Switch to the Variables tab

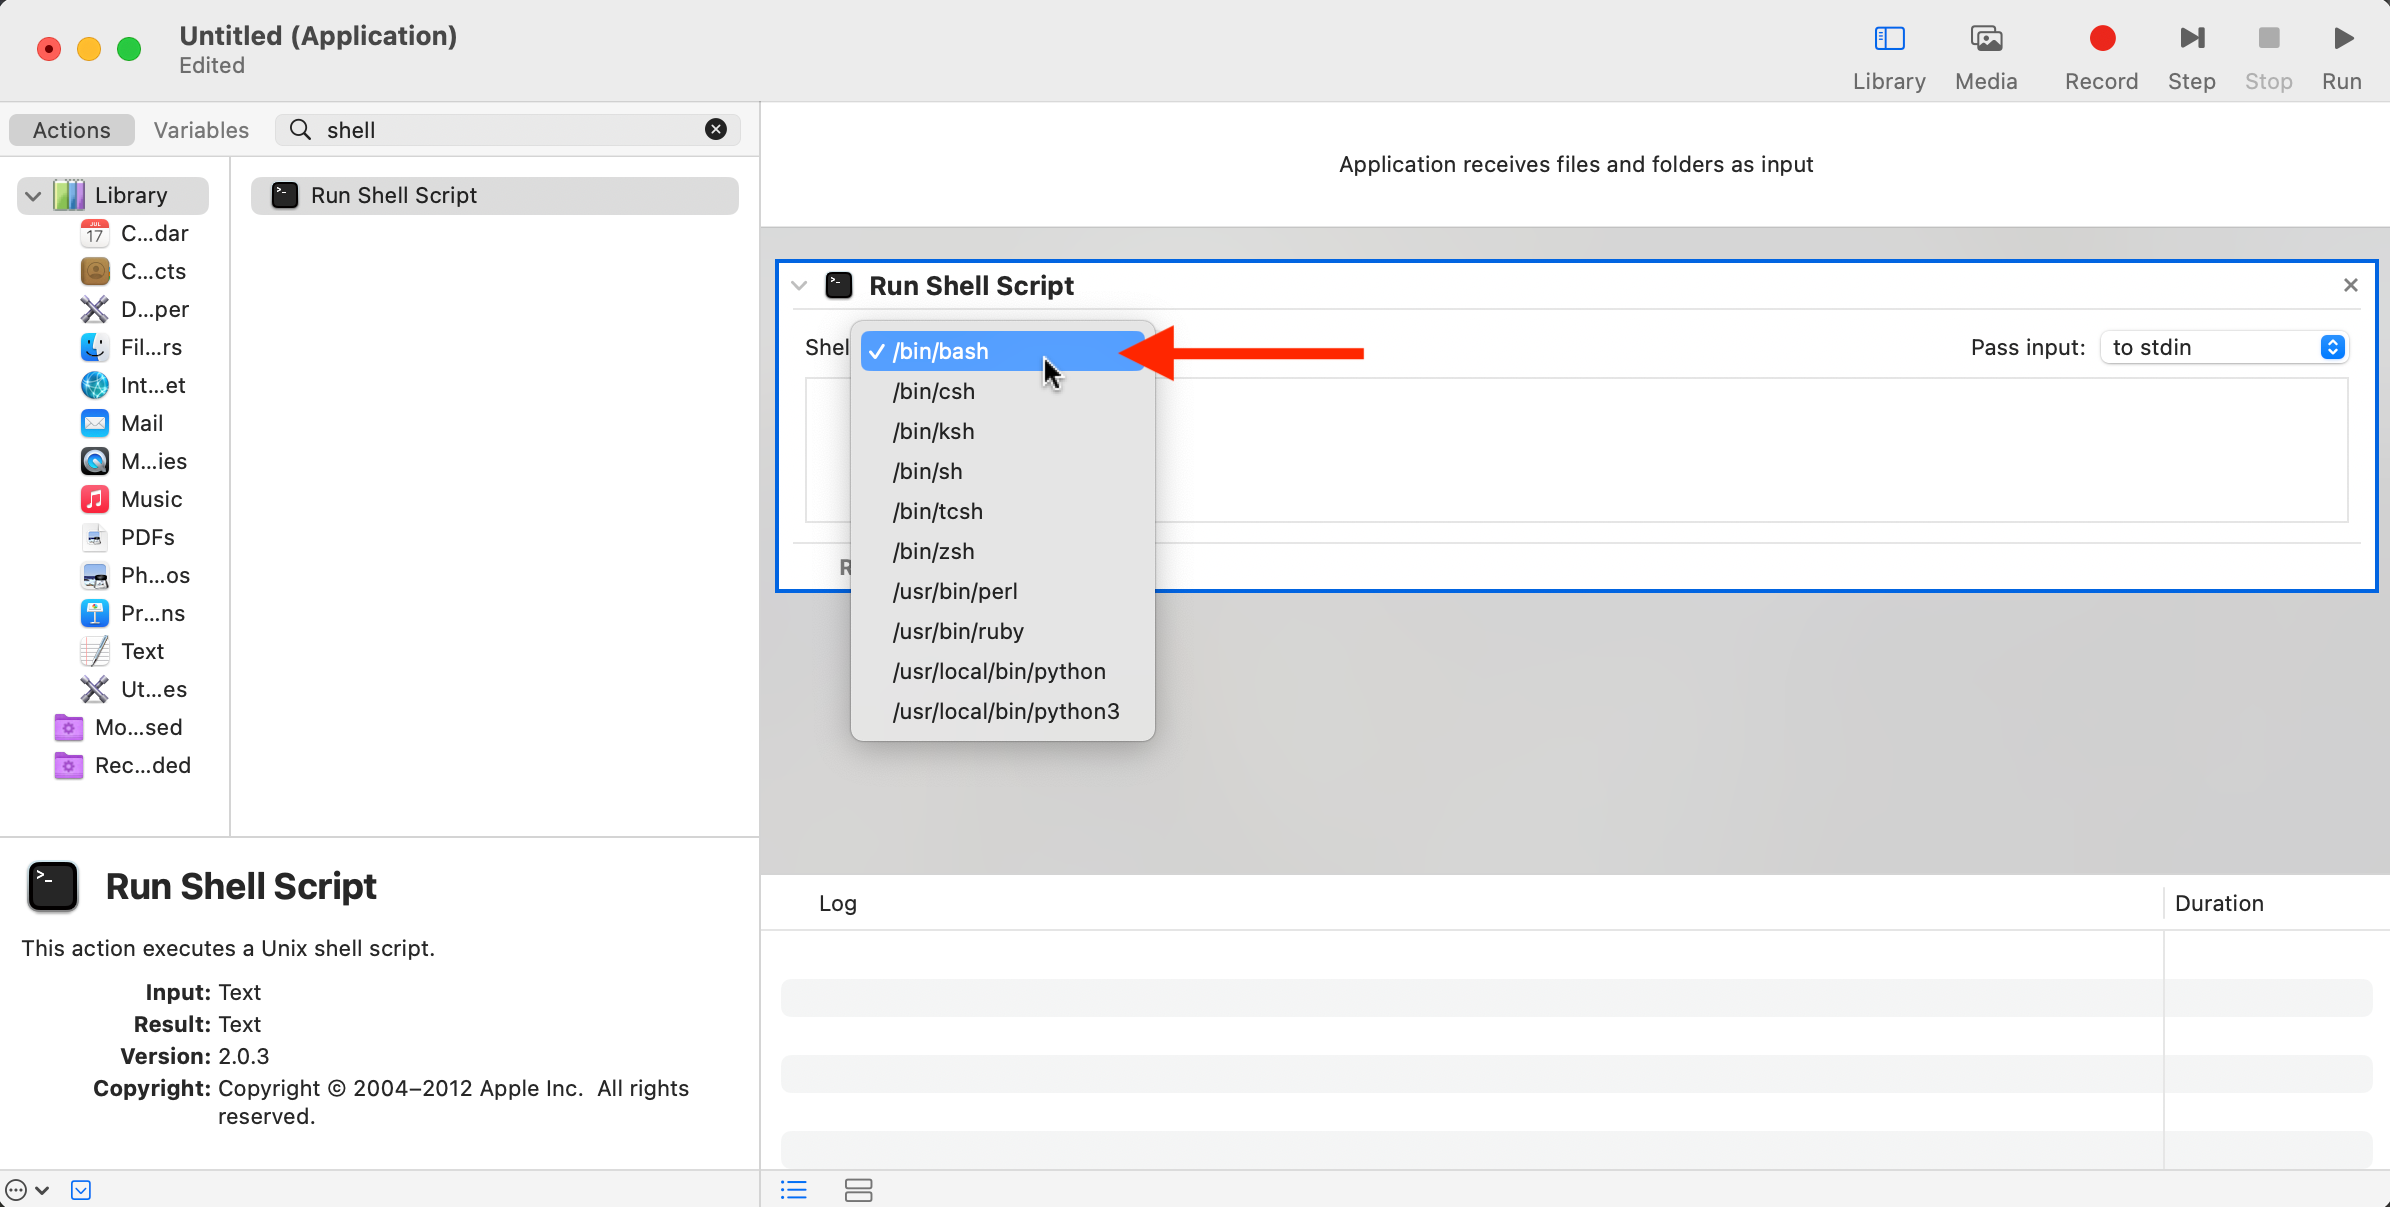[201, 130]
